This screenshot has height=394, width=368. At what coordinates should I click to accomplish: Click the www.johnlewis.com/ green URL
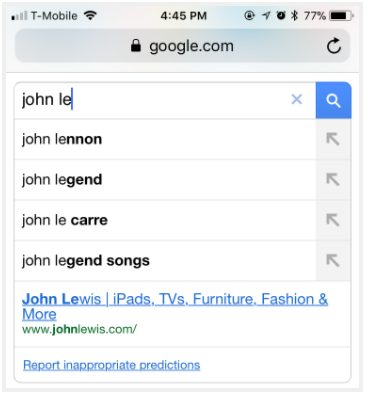tap(79, 329)
